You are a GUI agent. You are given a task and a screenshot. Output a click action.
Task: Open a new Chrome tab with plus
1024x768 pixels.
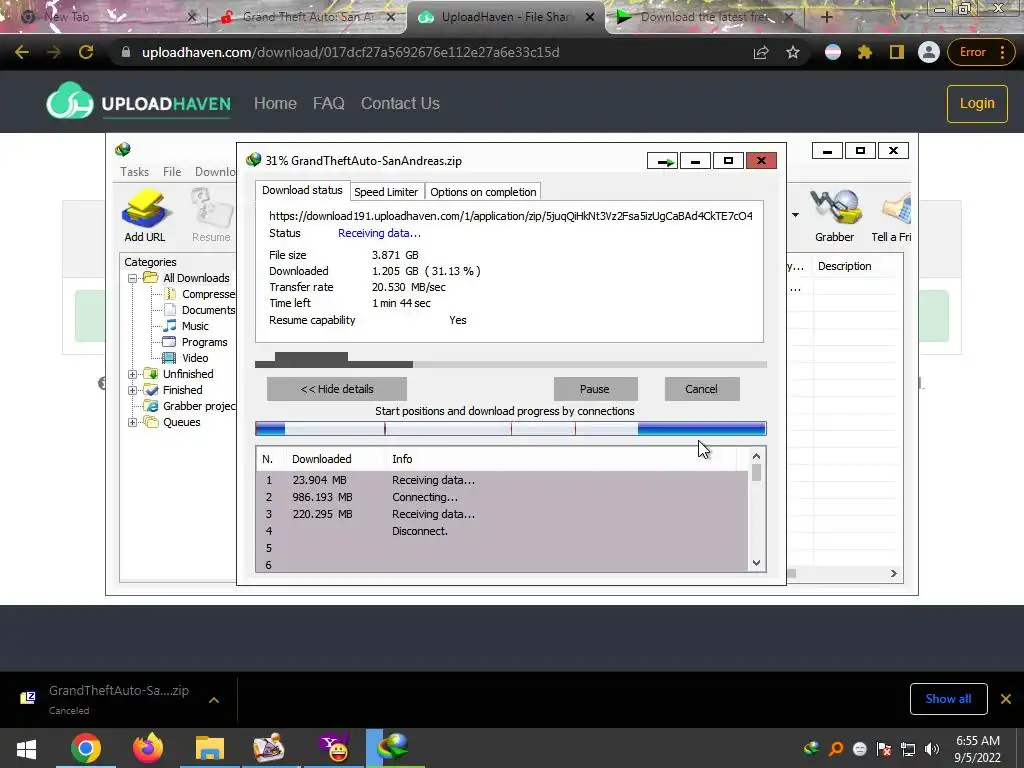(x=826, y=17)
